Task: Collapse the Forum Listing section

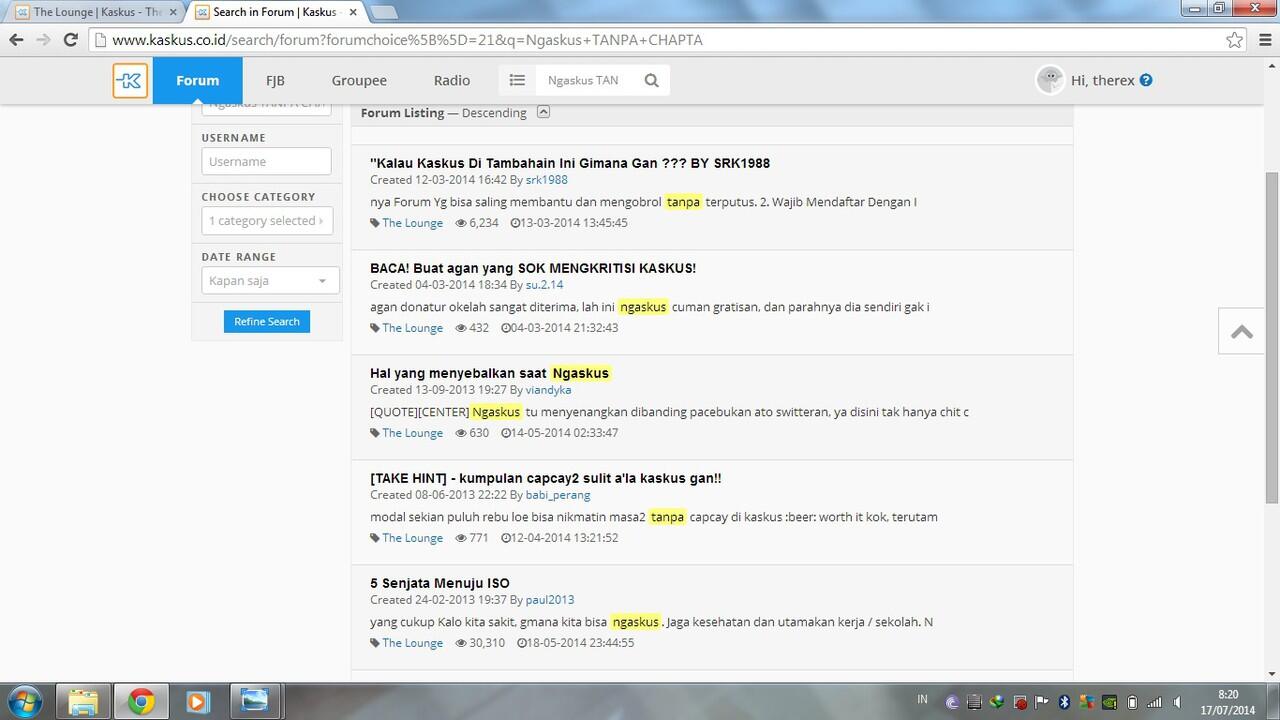Action: click(x=543, y=112)
